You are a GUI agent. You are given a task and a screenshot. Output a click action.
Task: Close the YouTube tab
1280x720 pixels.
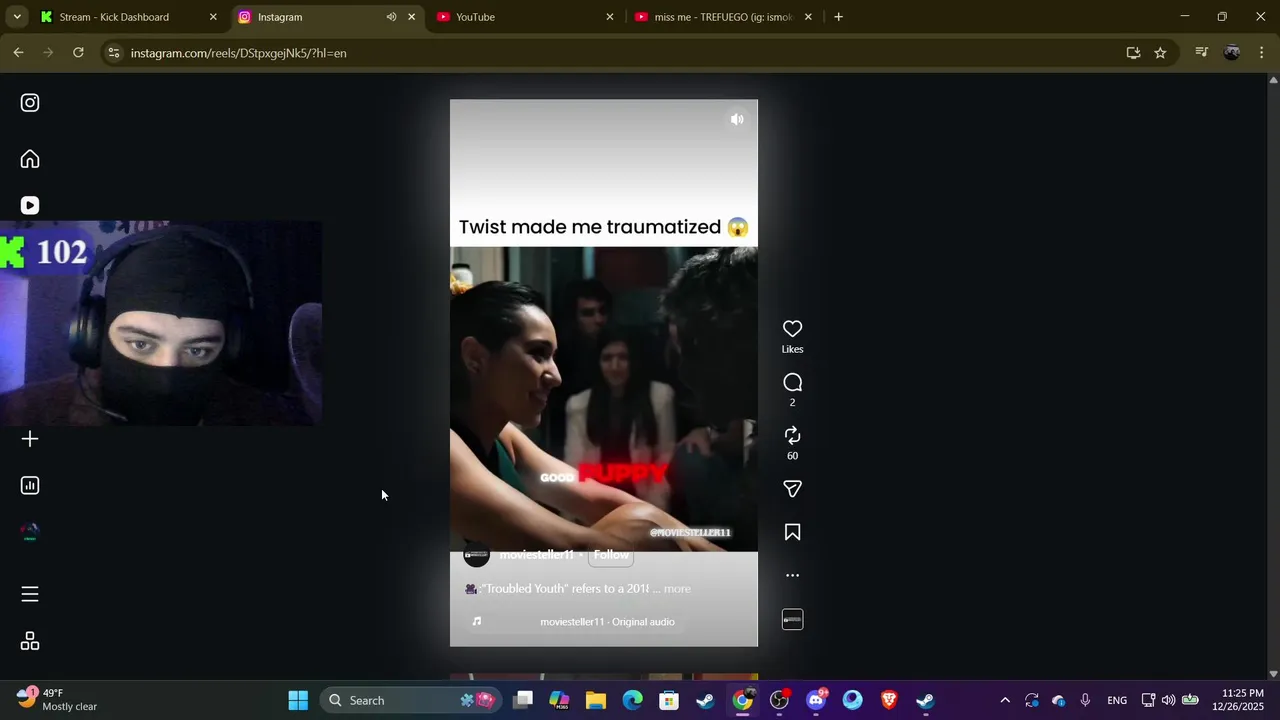(x=610, y=17)
